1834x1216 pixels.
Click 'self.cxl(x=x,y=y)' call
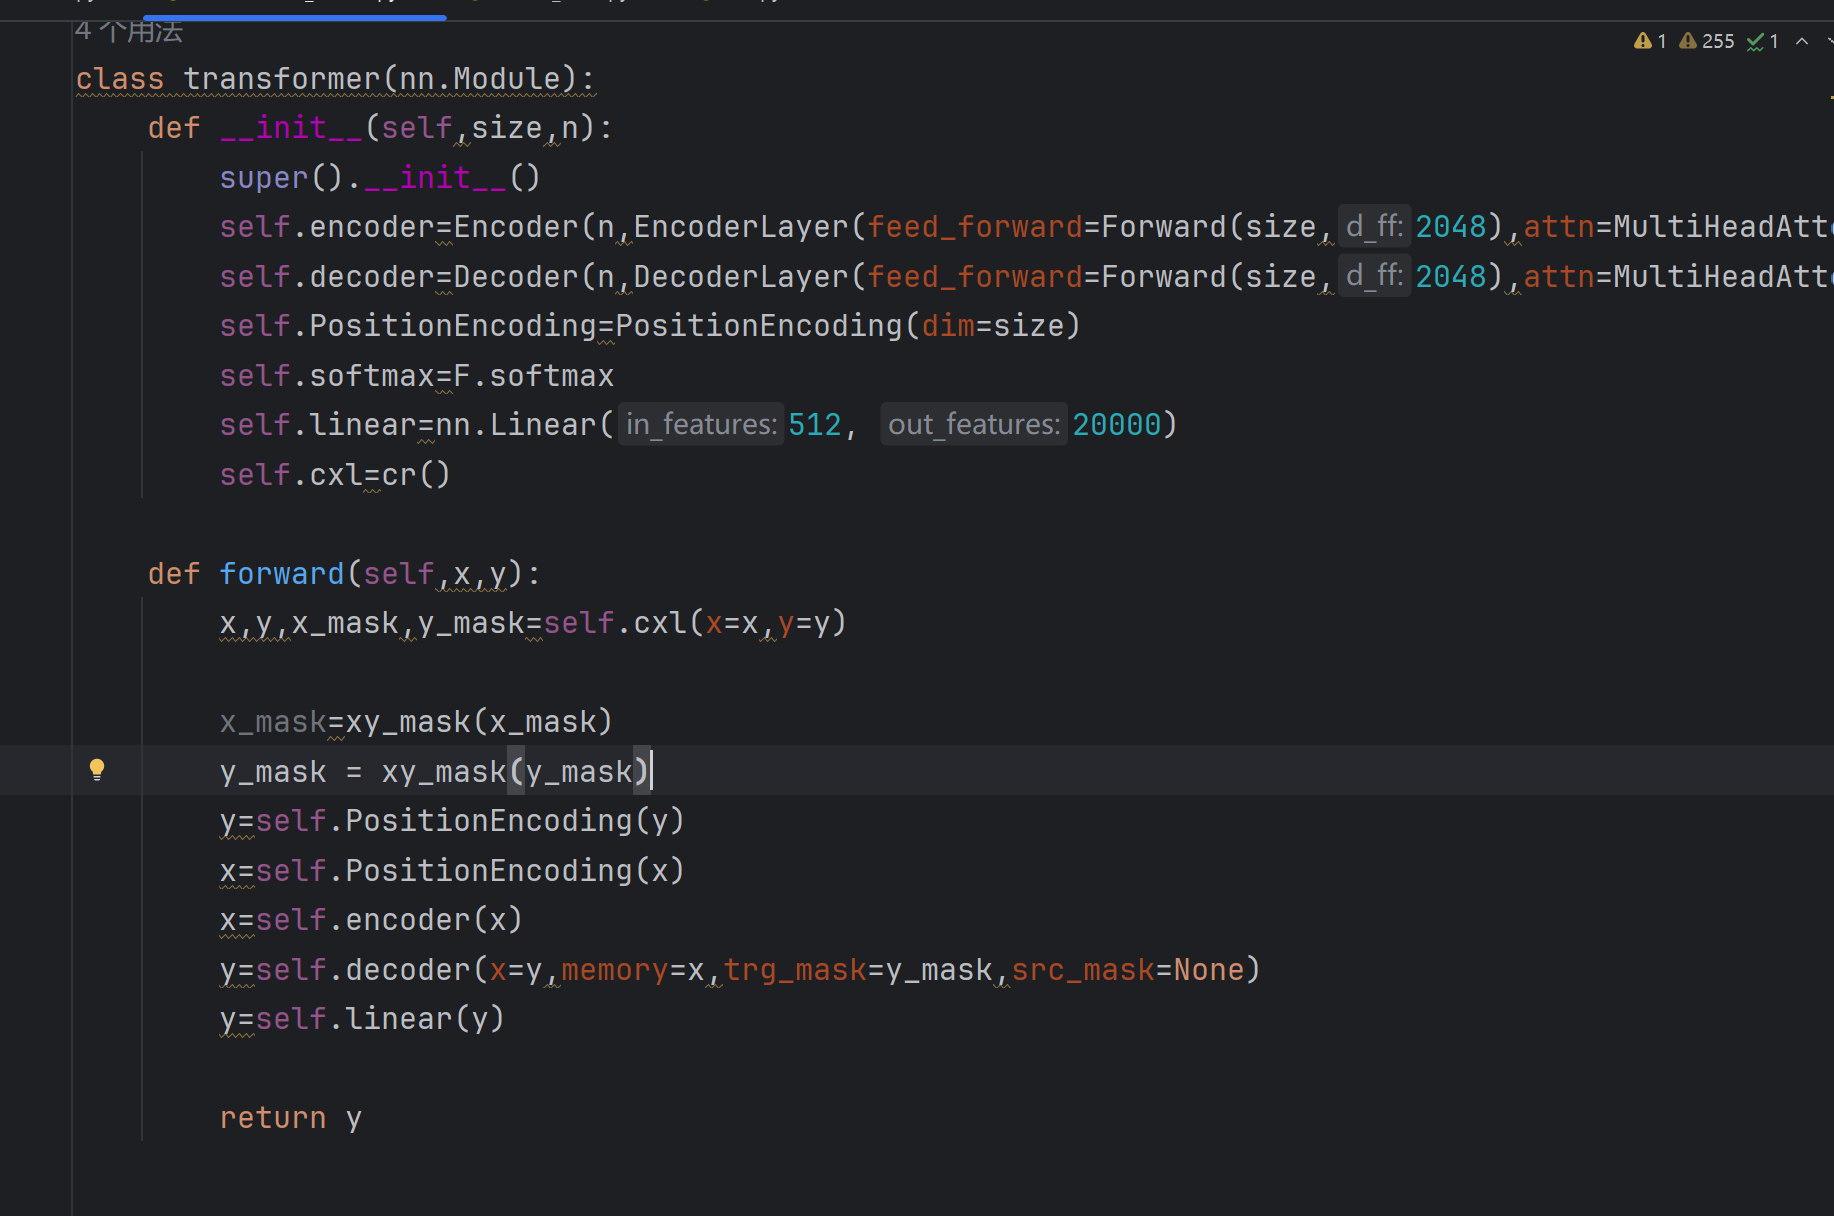click(x=695, y=623)
